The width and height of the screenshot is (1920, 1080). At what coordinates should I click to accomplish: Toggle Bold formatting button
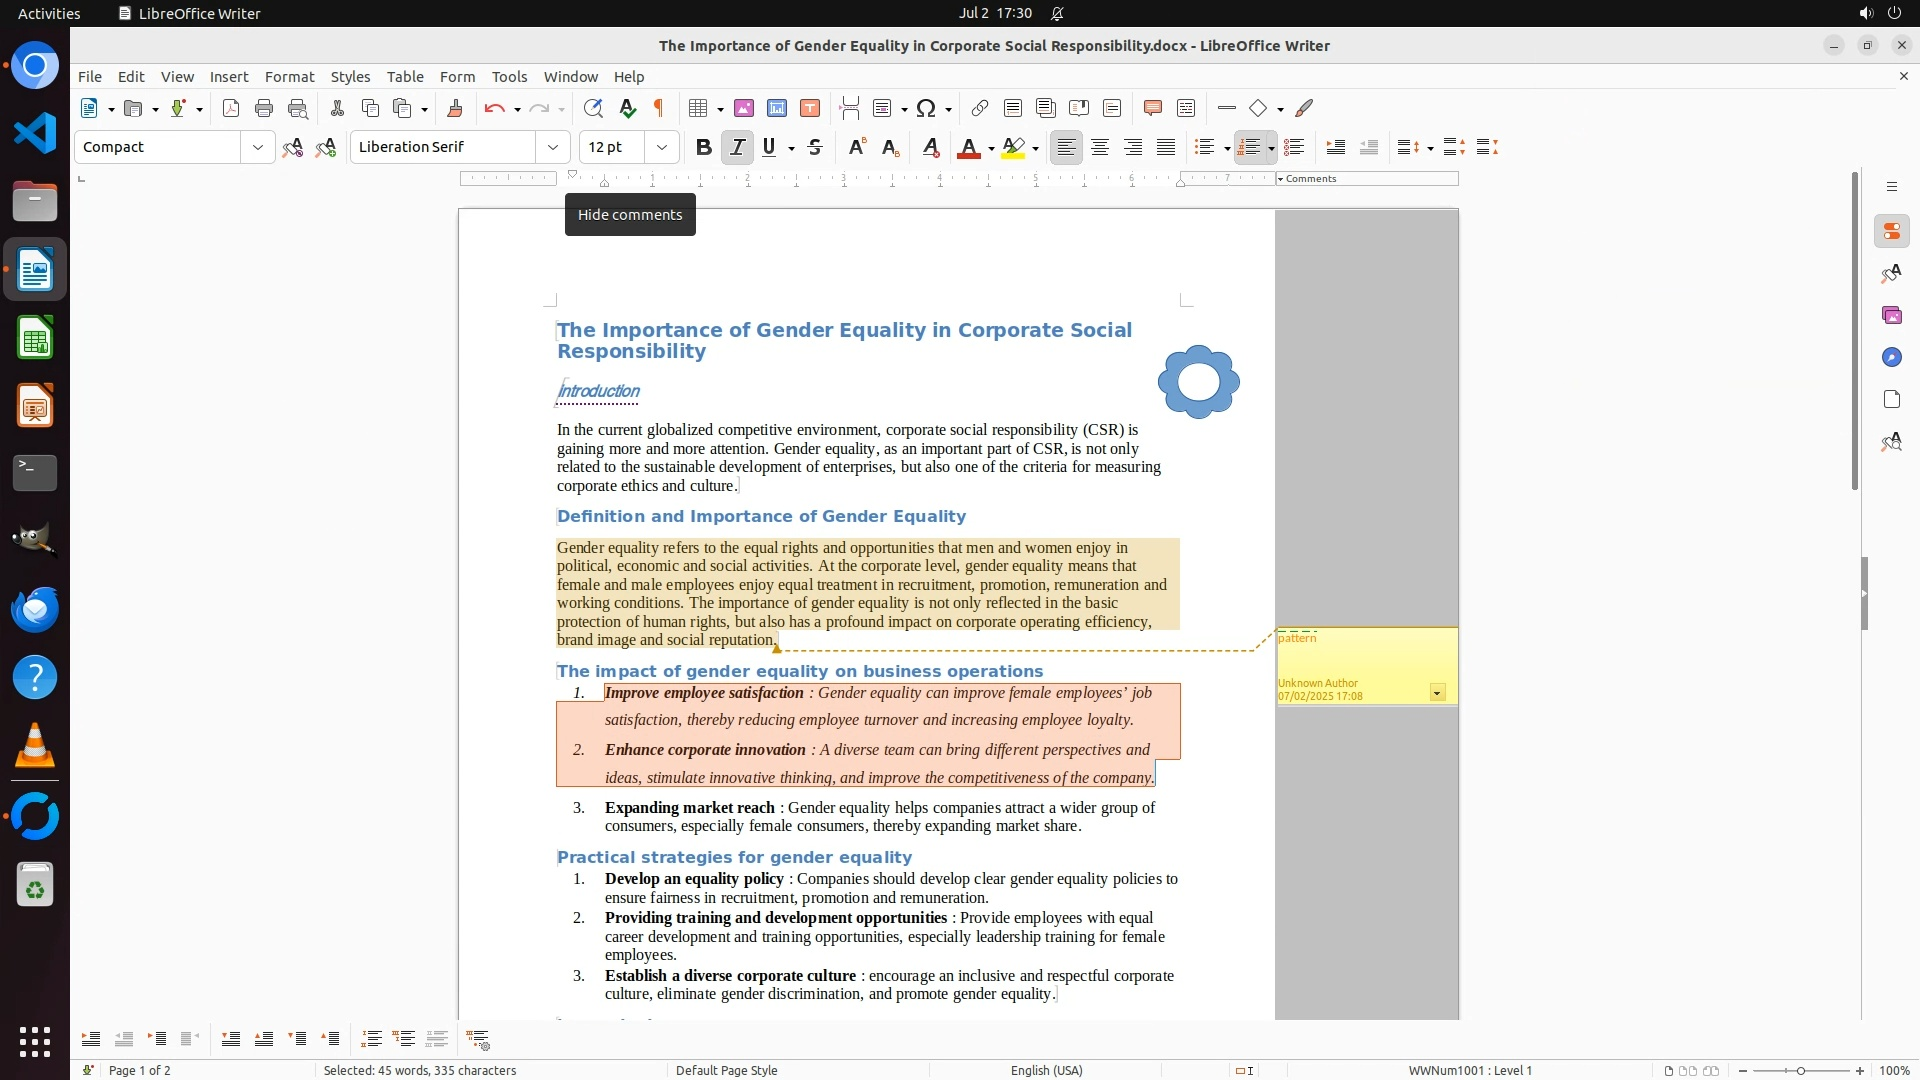(x=703, y=147)
